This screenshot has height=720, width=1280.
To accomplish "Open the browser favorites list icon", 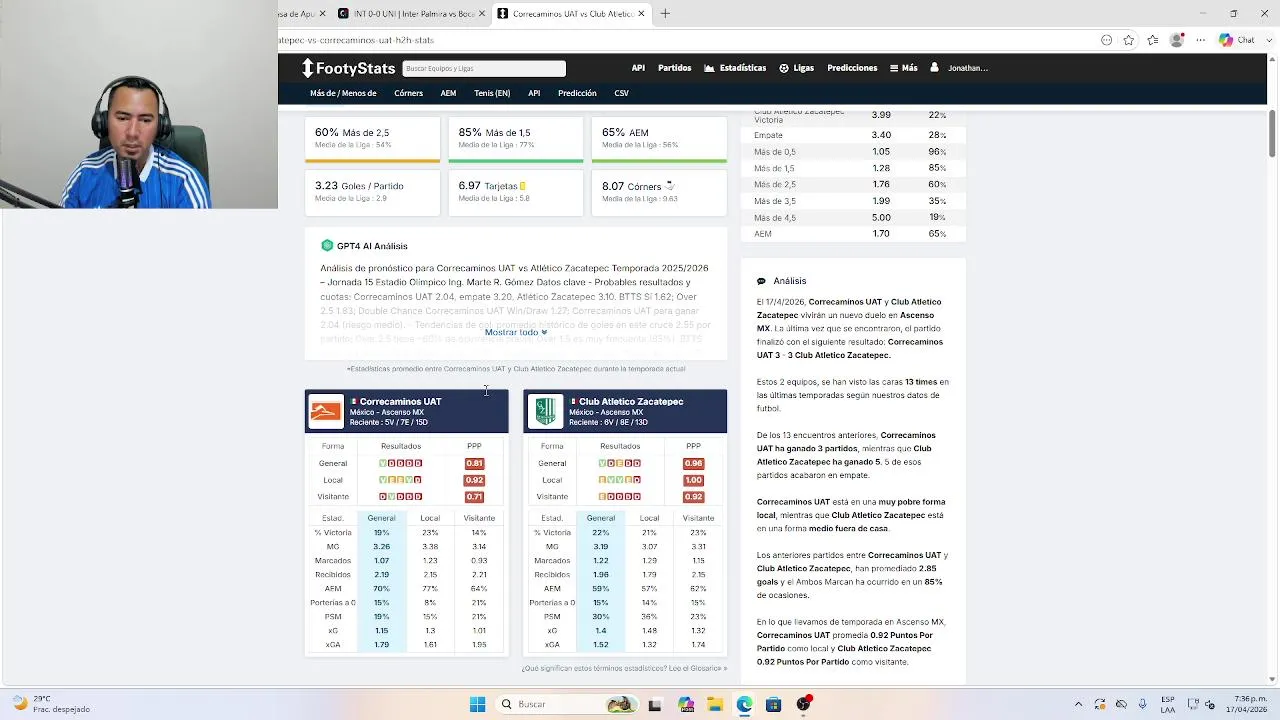I will click(x=1153, y=40).
